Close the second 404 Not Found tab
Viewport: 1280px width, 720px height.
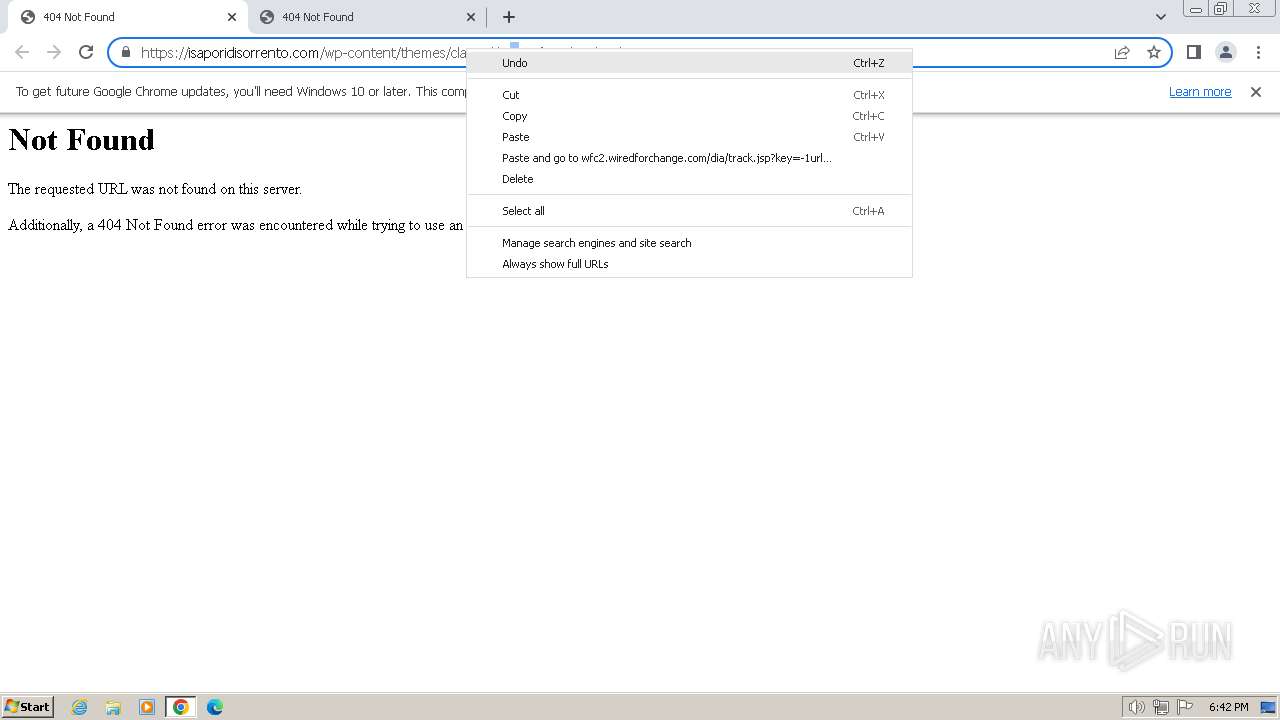point(471,17)
